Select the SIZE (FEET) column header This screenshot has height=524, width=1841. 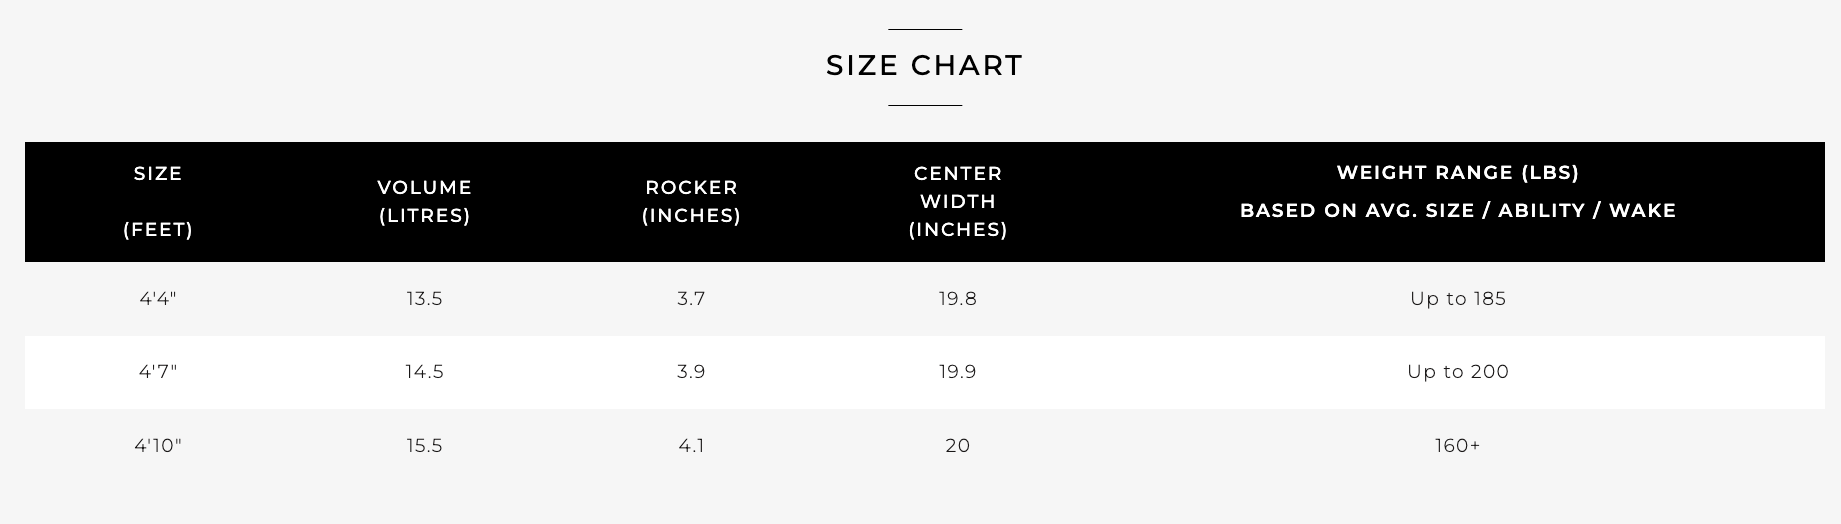click(x=158, y=201)
